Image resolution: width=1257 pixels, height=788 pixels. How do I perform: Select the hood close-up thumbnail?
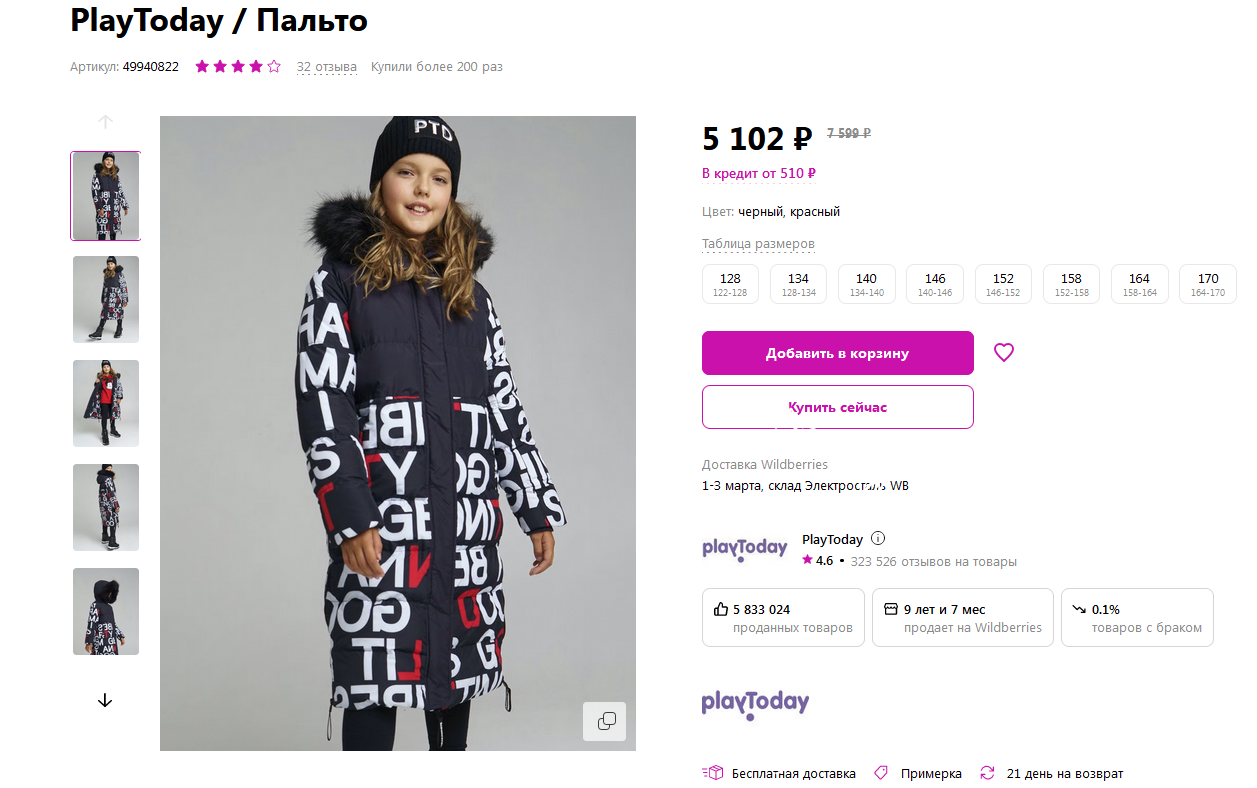106,611
